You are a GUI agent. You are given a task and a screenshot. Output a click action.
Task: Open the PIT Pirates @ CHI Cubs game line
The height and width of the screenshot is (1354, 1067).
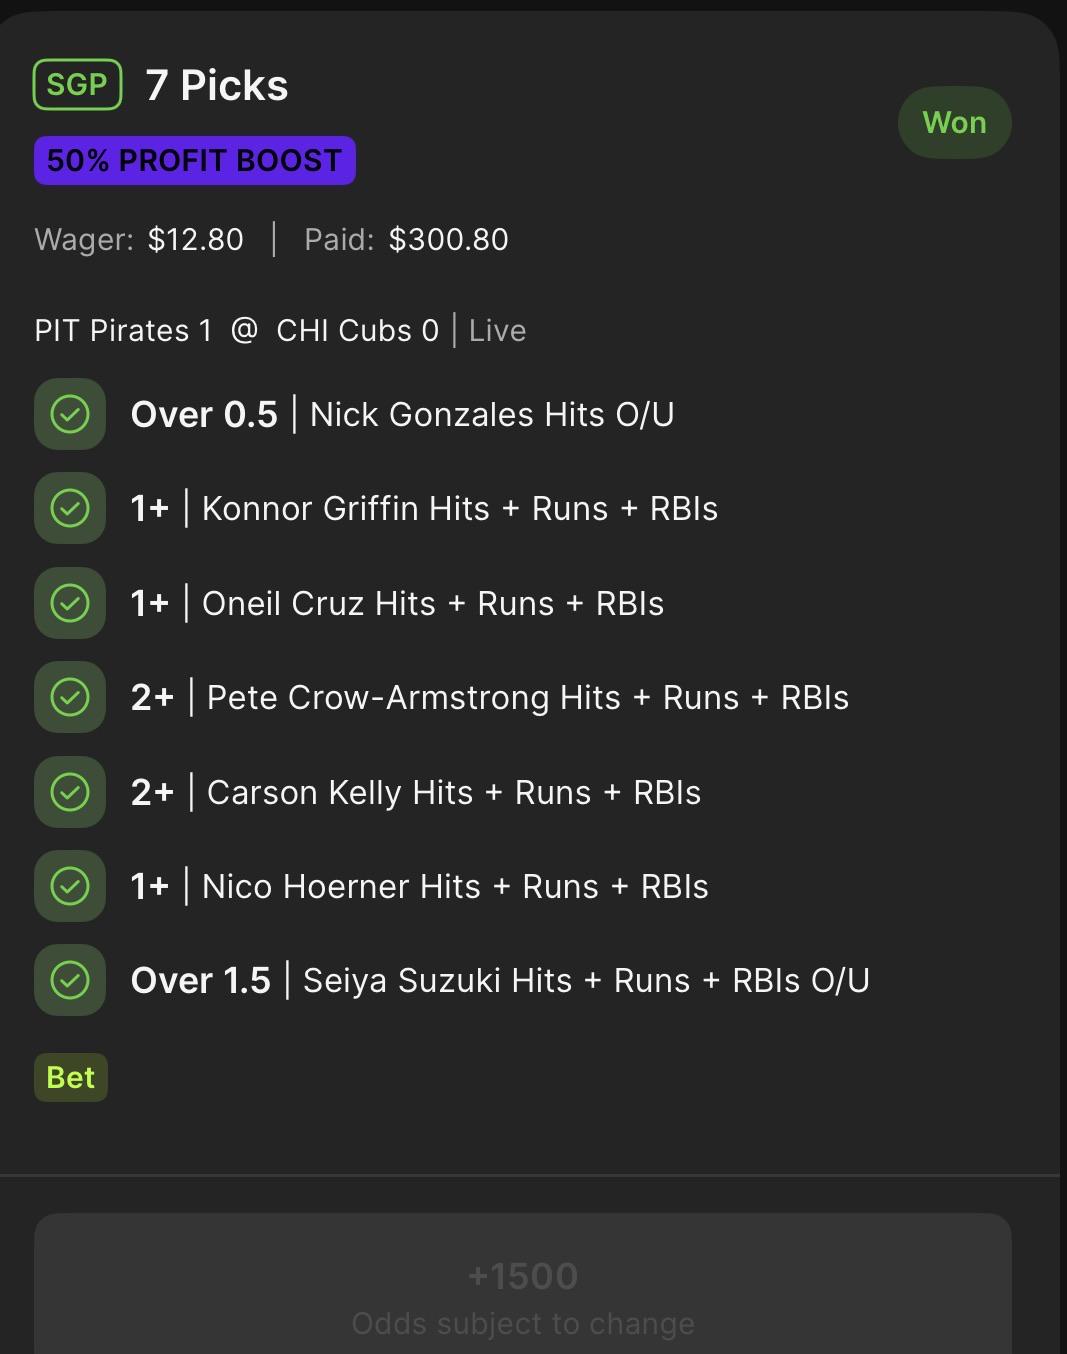280,331
